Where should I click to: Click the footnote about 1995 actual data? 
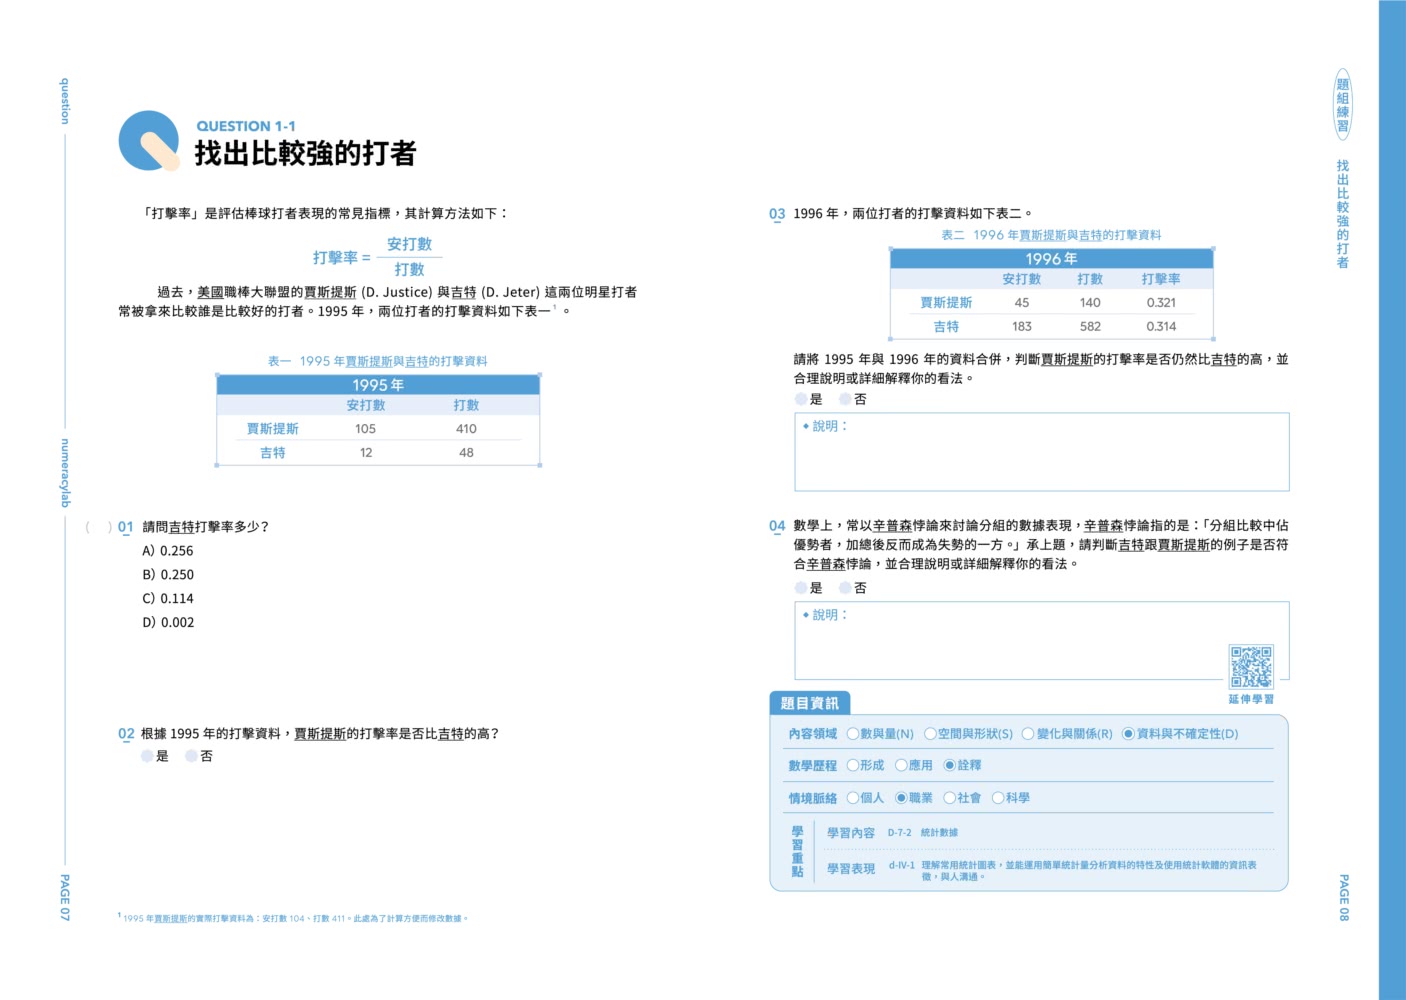pos(293,918)
